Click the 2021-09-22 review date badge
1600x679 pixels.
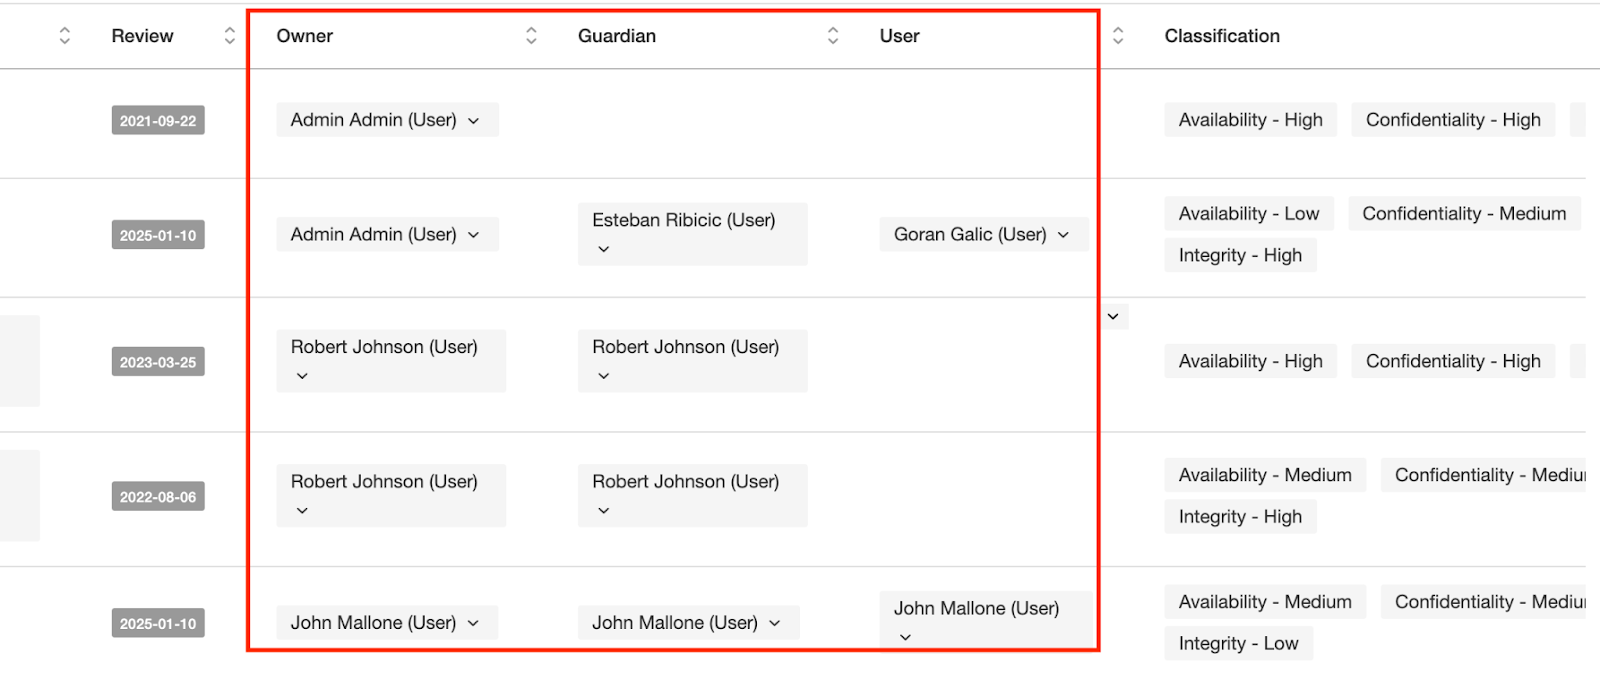158,120
